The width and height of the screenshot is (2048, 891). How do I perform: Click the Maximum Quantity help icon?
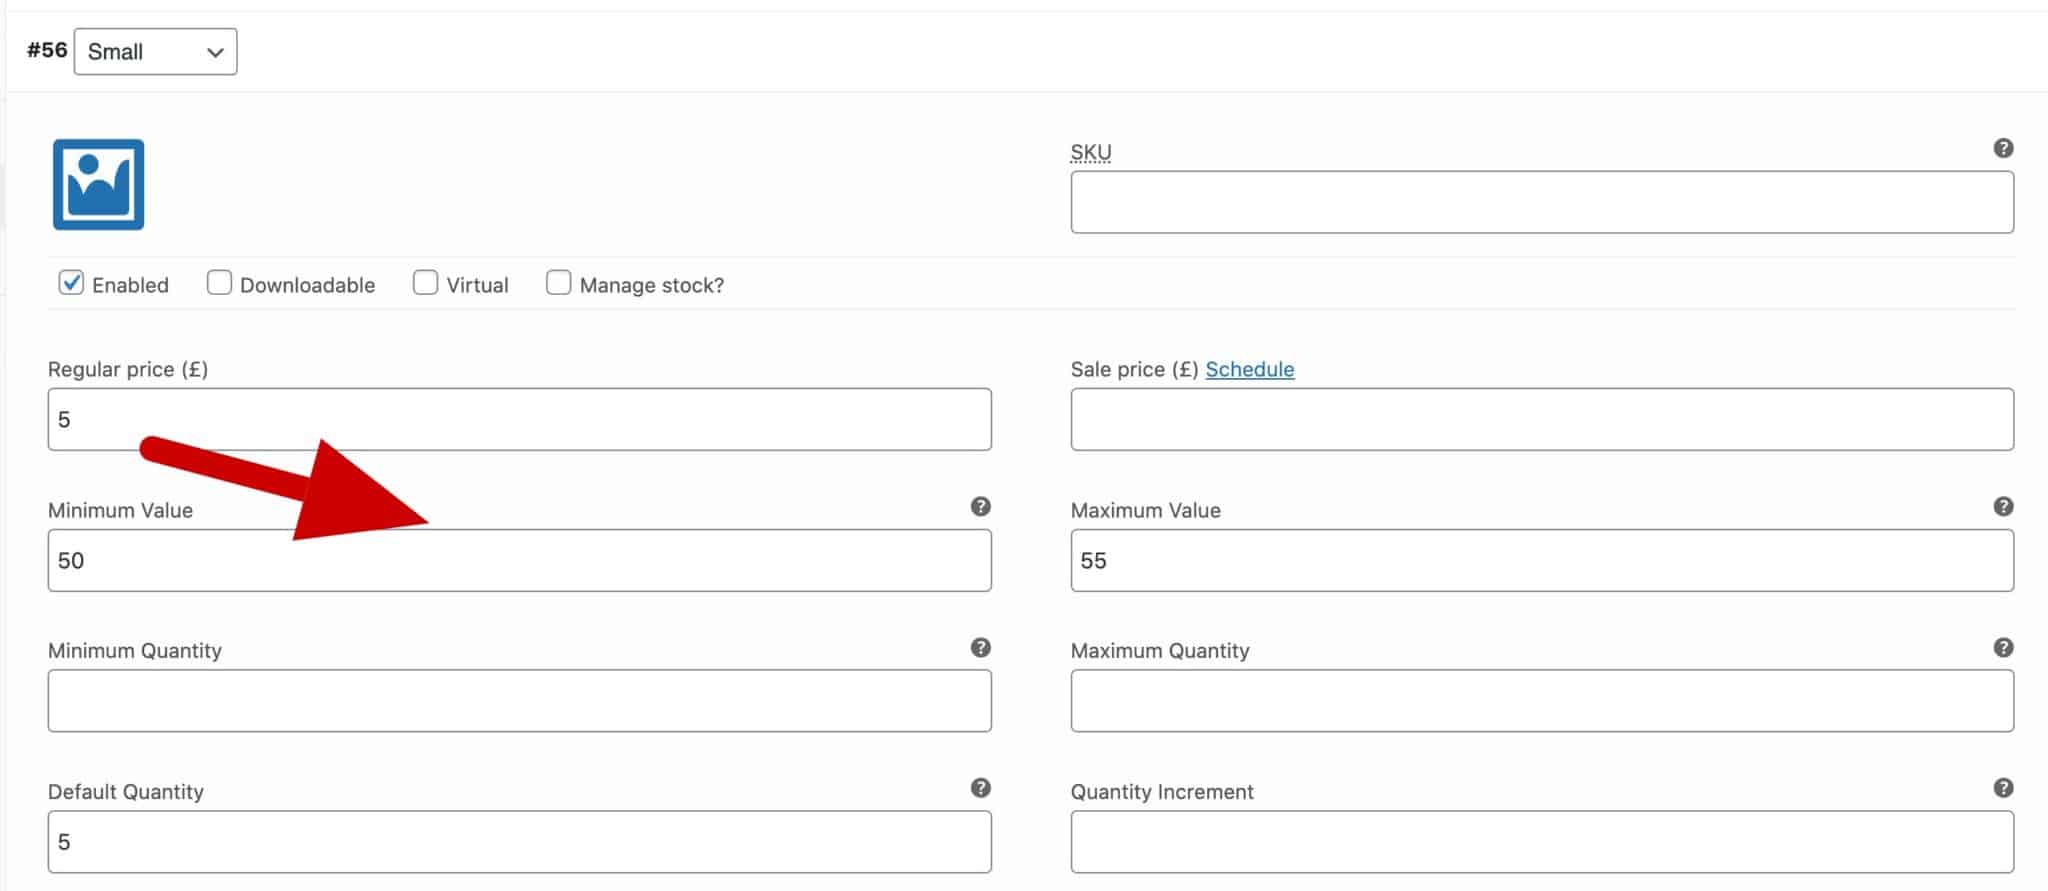[2003, 648]
